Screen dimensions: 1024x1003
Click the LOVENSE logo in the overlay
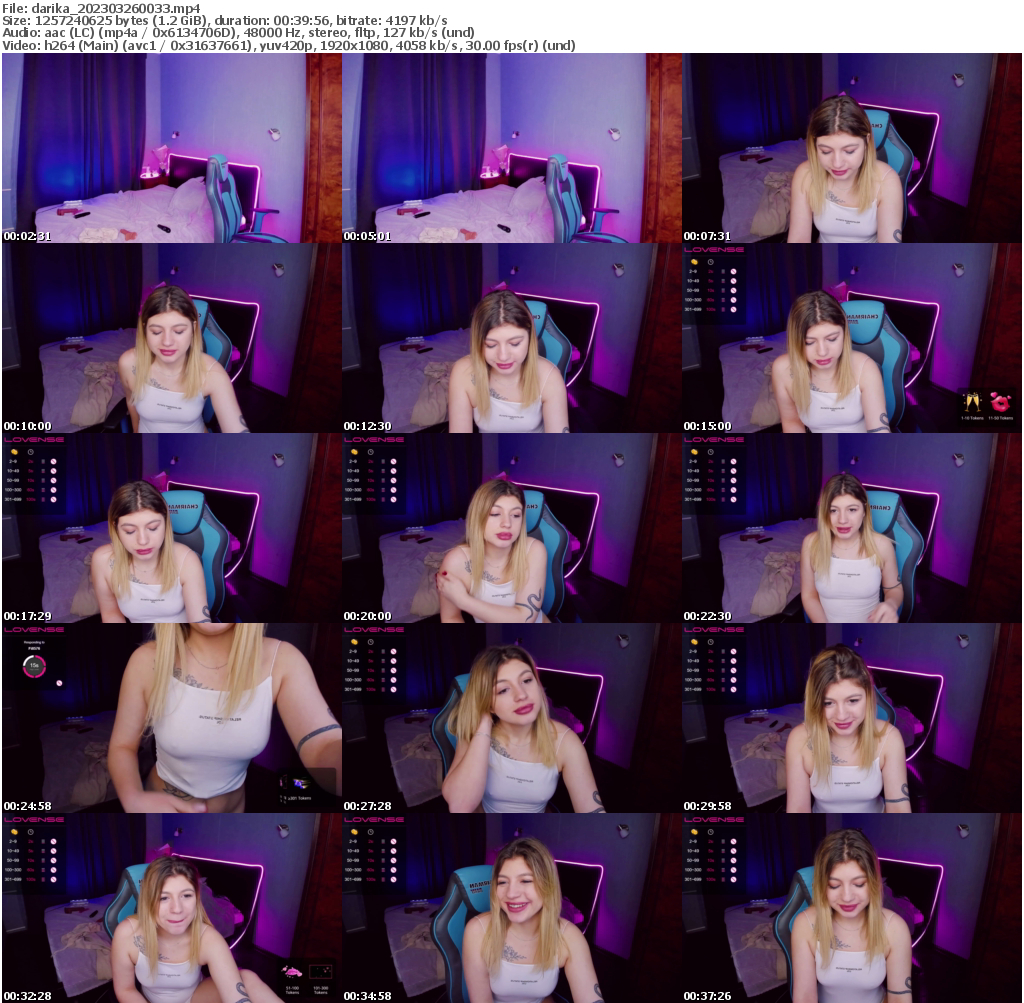[x=714, y=249]
